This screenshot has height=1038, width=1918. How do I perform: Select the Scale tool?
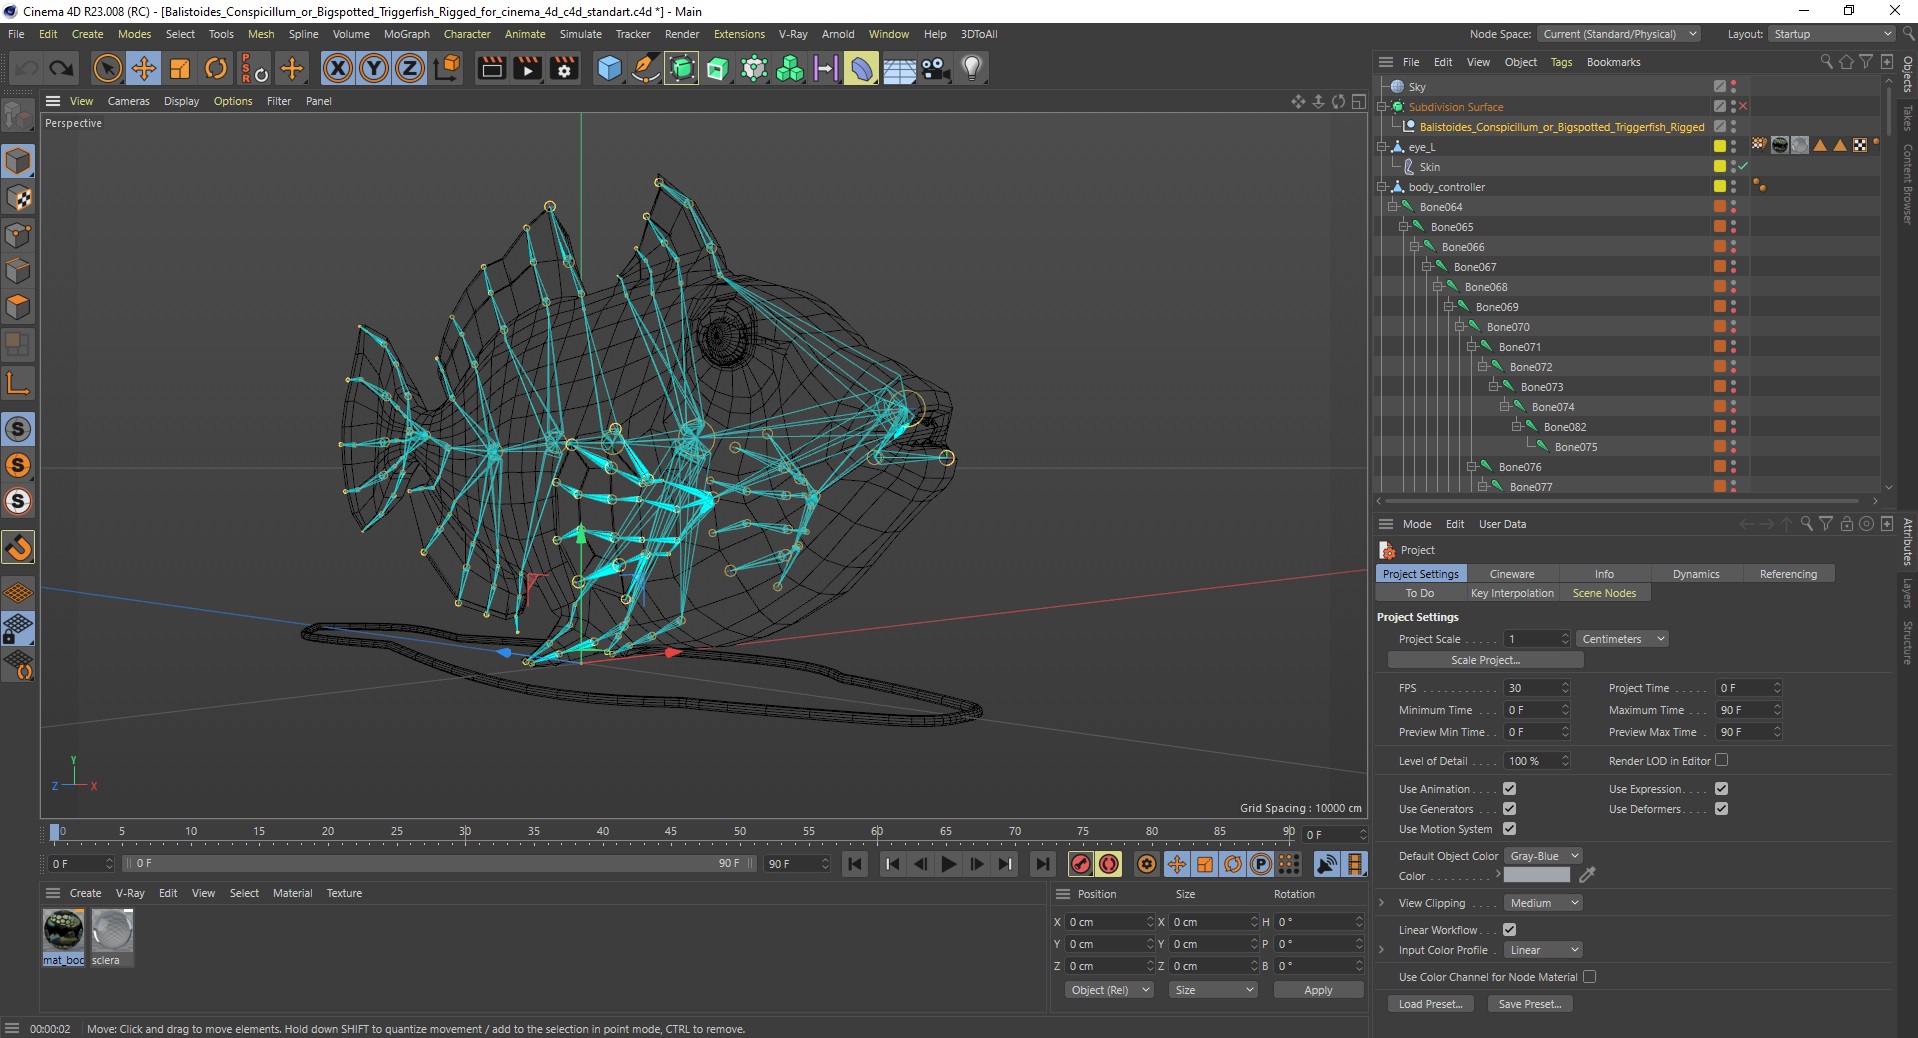[180, 68]
